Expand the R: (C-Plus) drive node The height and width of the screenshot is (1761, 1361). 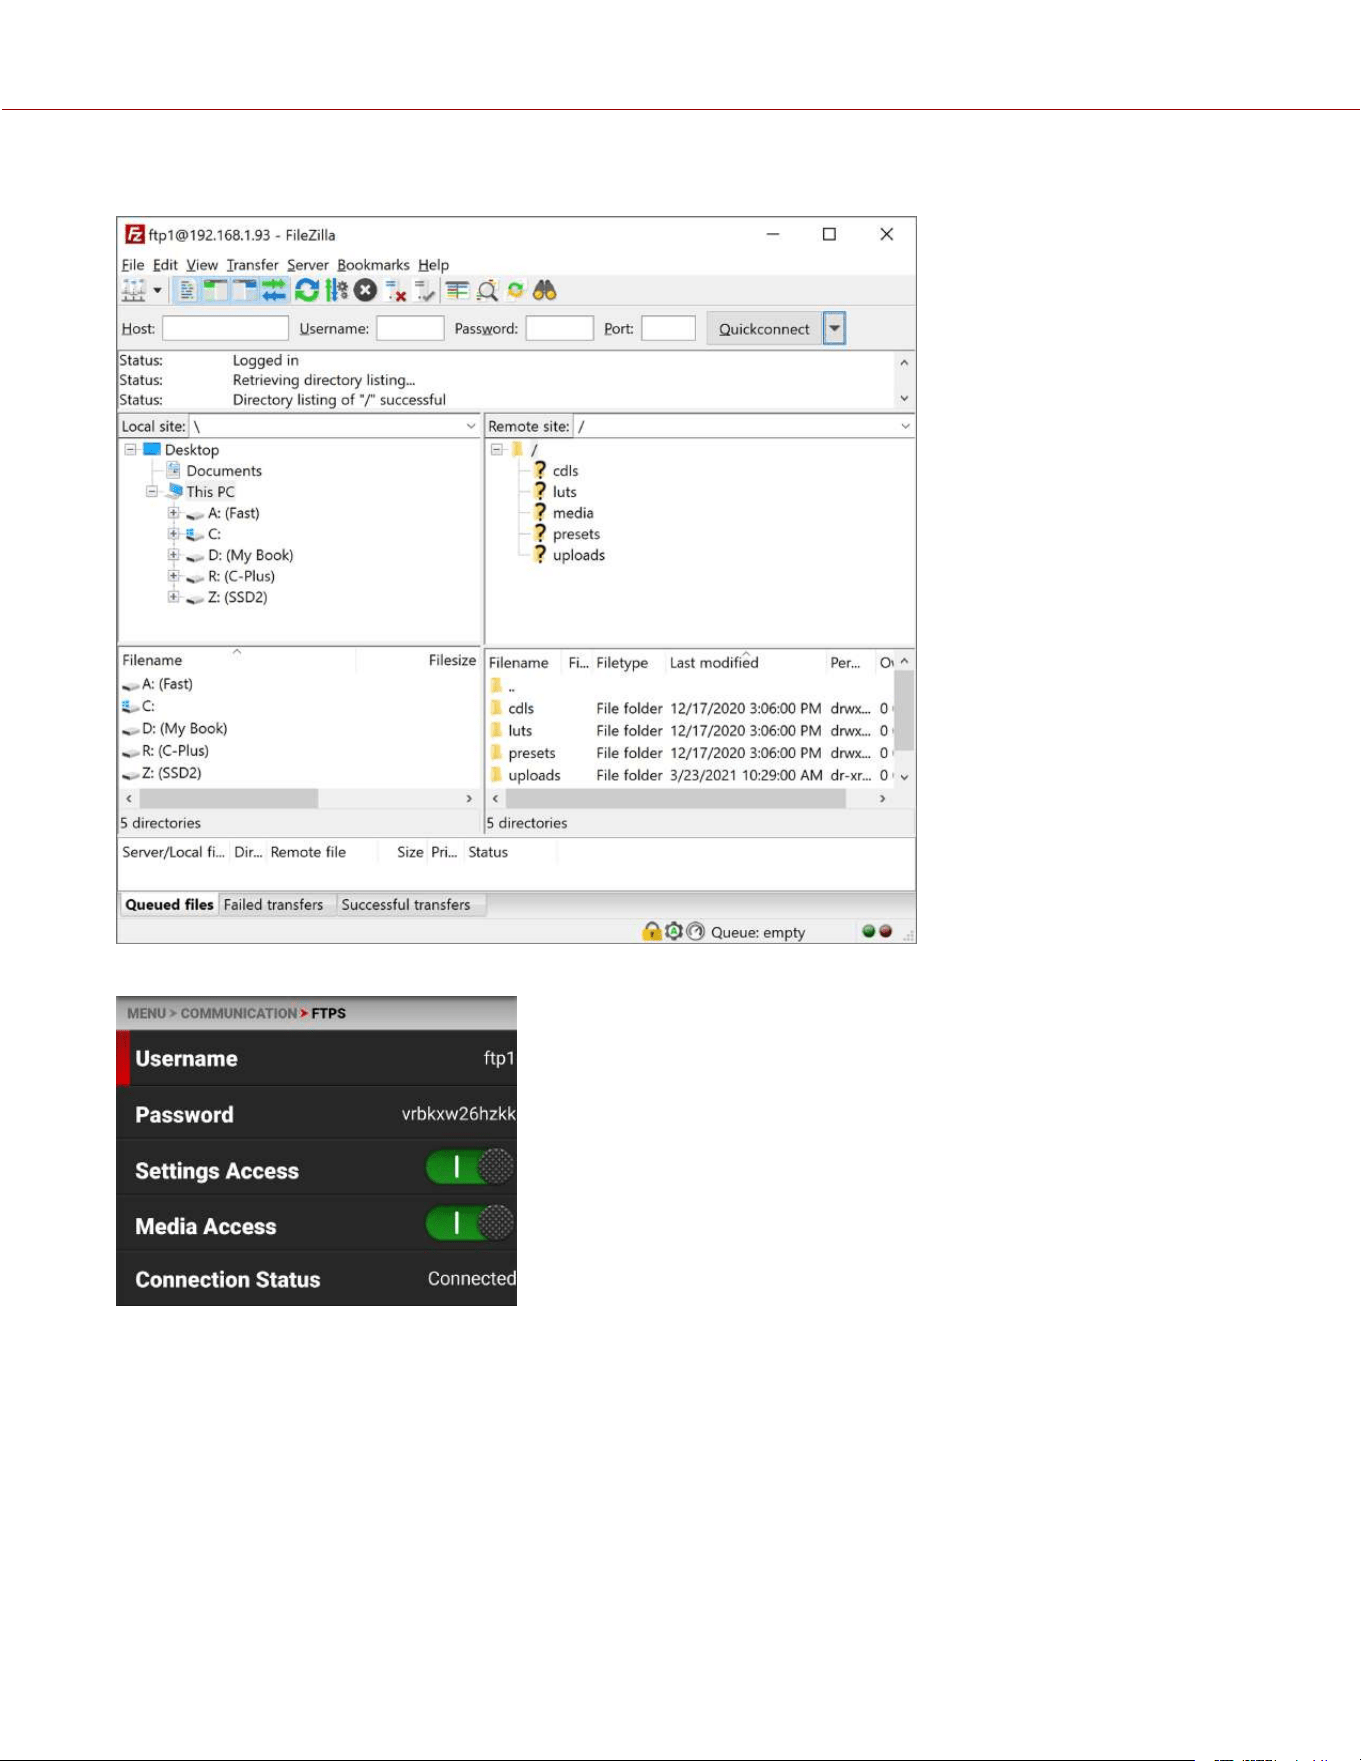173,576
